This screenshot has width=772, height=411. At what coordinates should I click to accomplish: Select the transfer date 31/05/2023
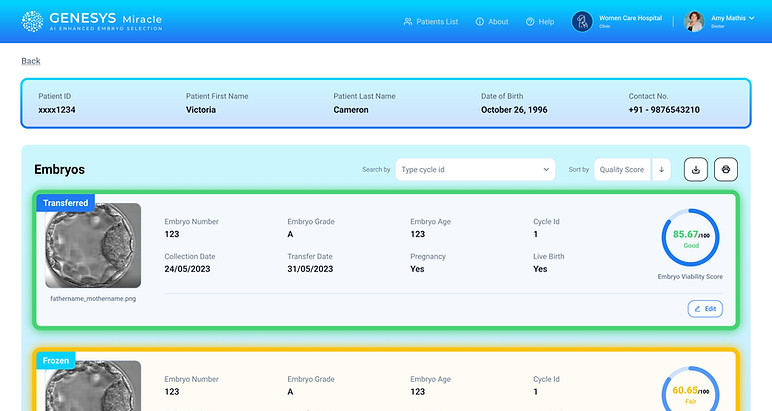[x=310, y=269]
